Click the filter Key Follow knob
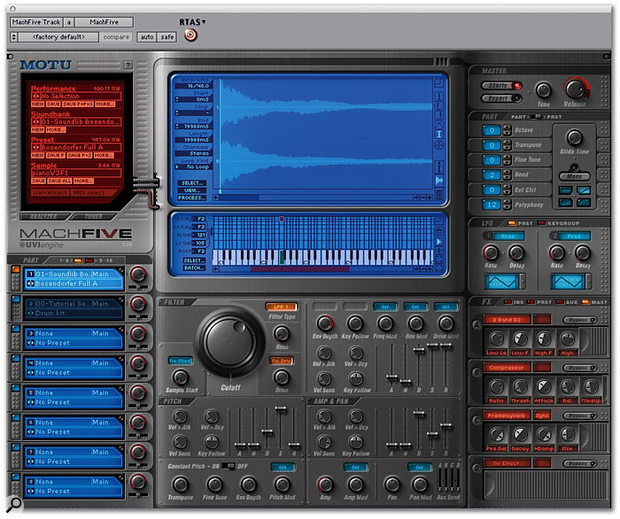Viewport: 620px width, 519px height. [x=355, y=323]
